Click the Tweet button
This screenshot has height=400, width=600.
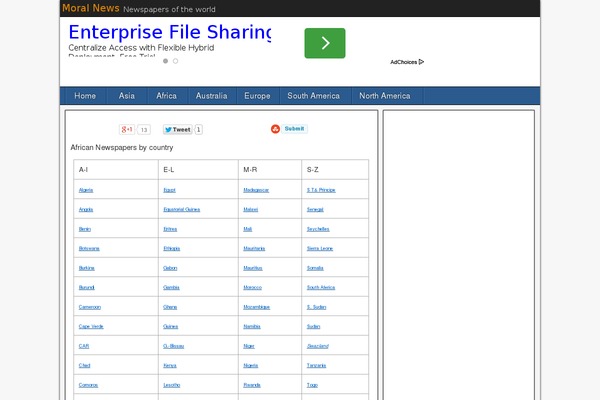tap(178, 129)
